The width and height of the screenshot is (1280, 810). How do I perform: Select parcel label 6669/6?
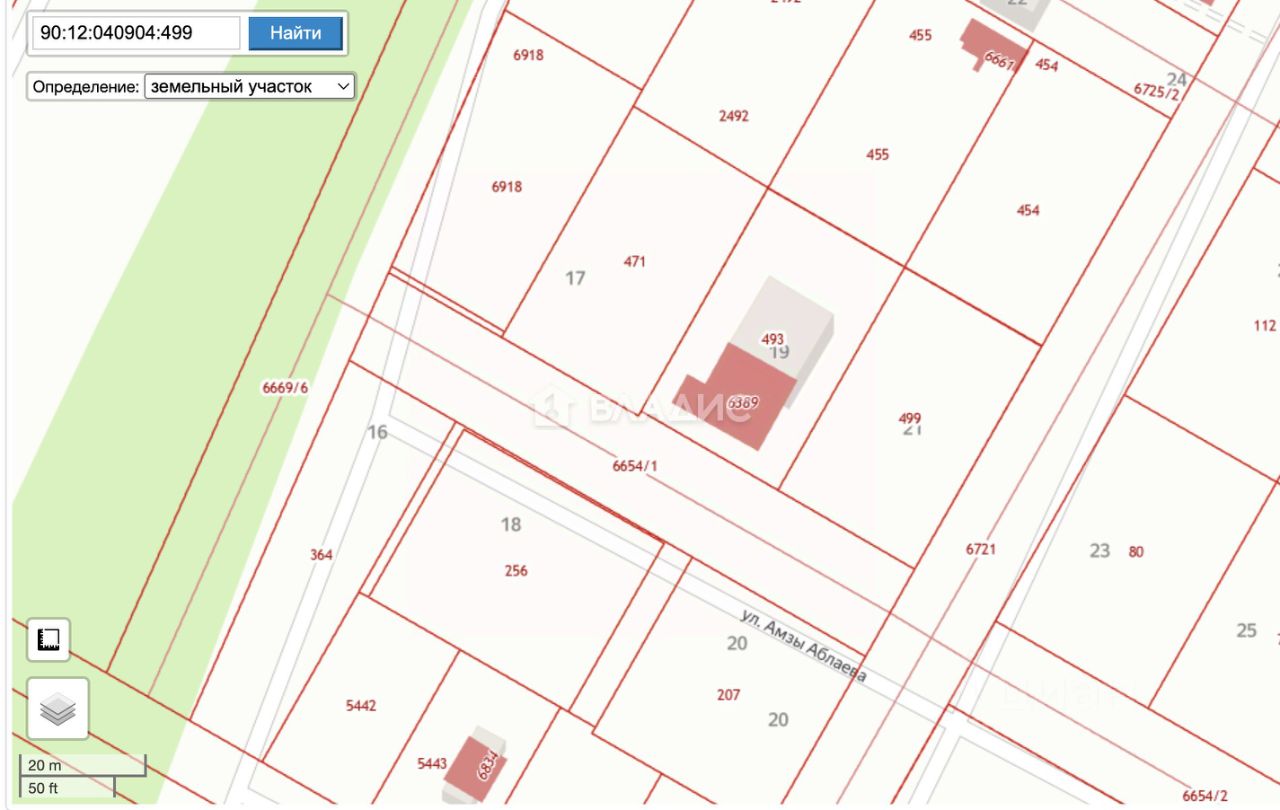pos(285,387)
